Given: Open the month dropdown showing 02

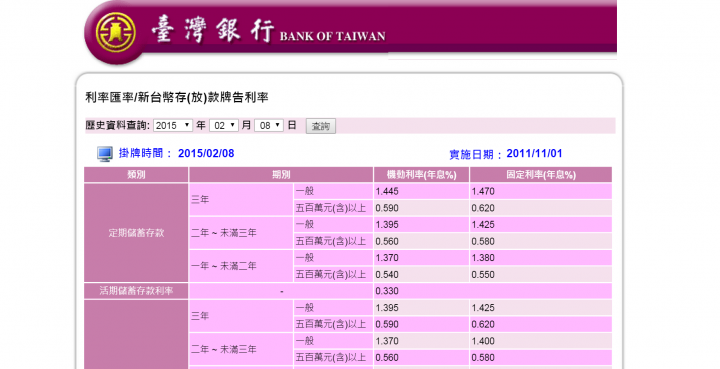Looking at the screenshot, I should coord(224,125).
